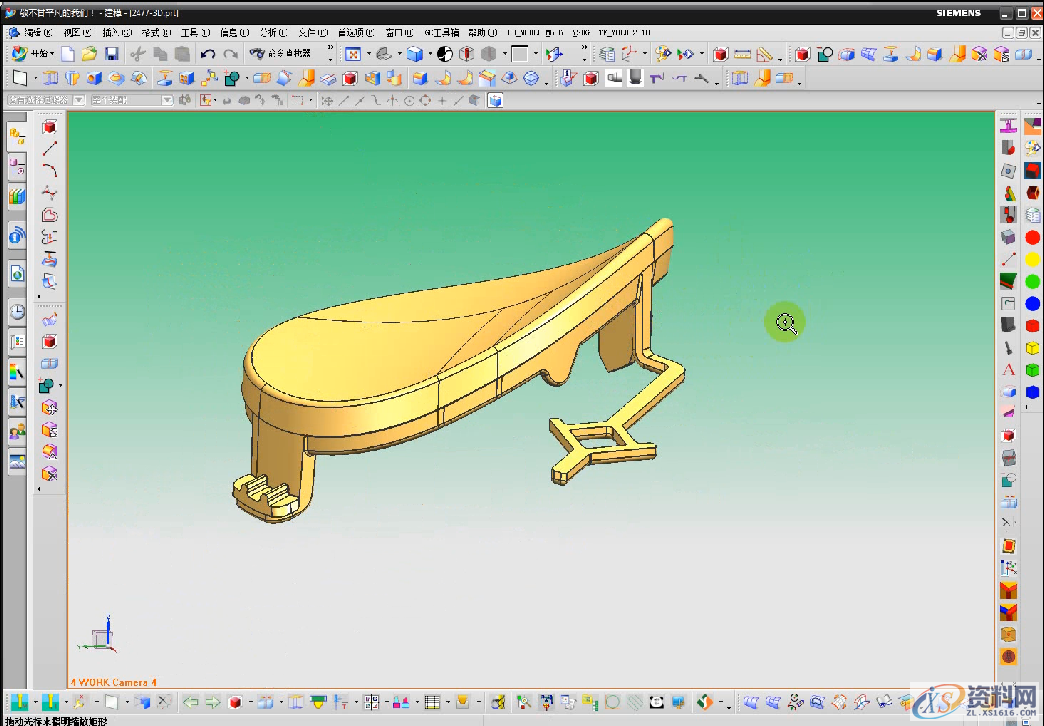Click the Cut scissors icon
The image size is (1044, 726).
tap(137, 54)
